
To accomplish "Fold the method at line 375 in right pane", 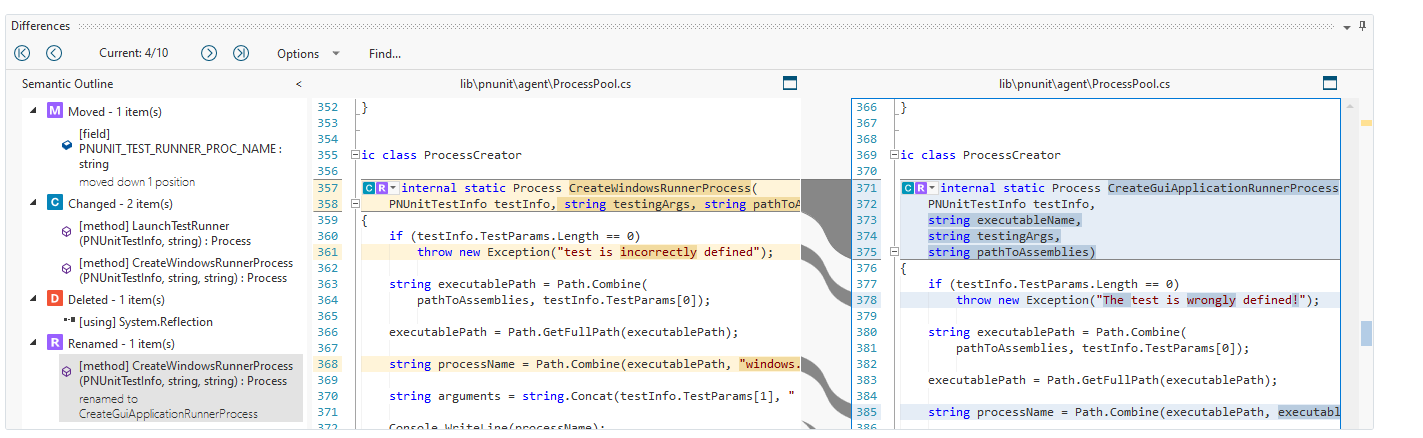I will 894,252.
